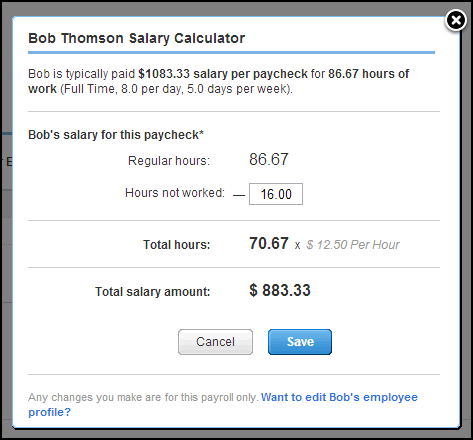Image resolution: width=473 pixels, height=440 pixels.
Task: Click the Total salary amount label
Action: click(x=153, y=292)
